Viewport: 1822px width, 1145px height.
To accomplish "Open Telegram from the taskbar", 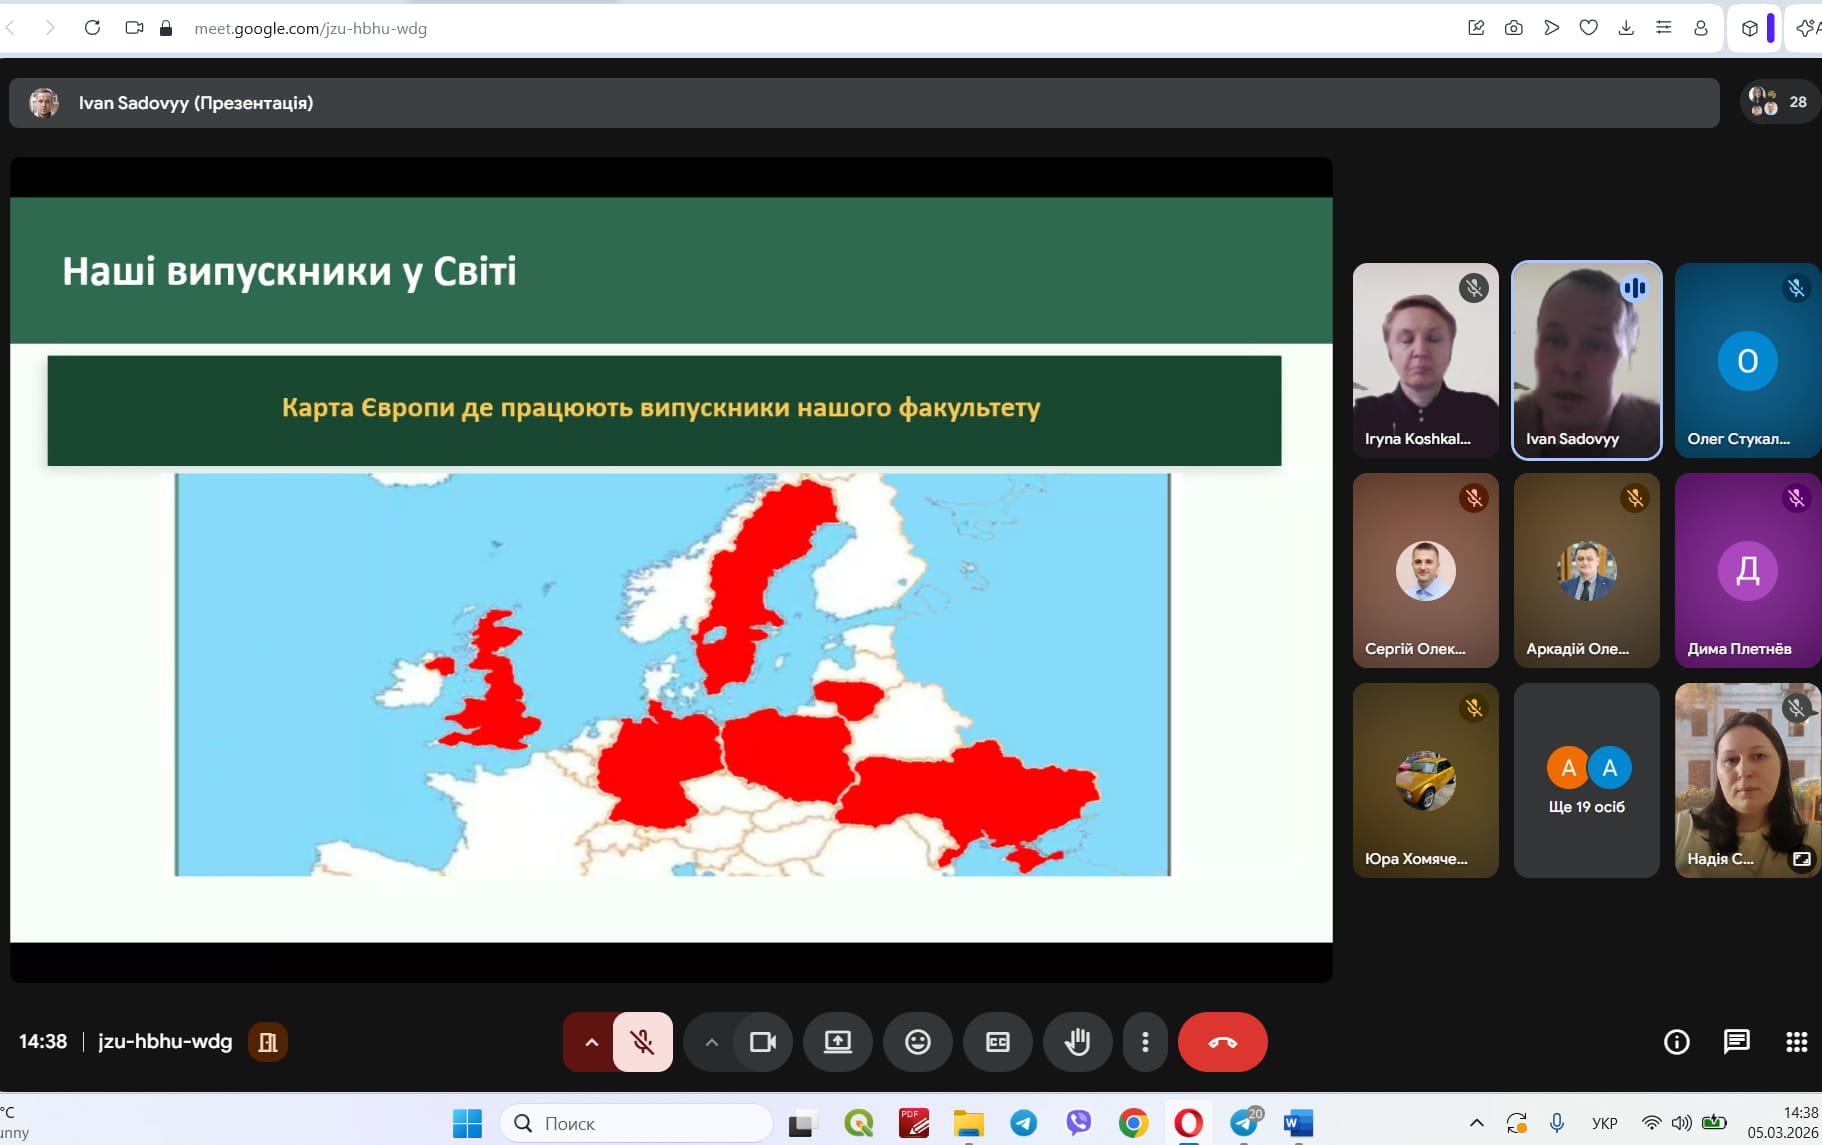I will pos(1023,1123).
